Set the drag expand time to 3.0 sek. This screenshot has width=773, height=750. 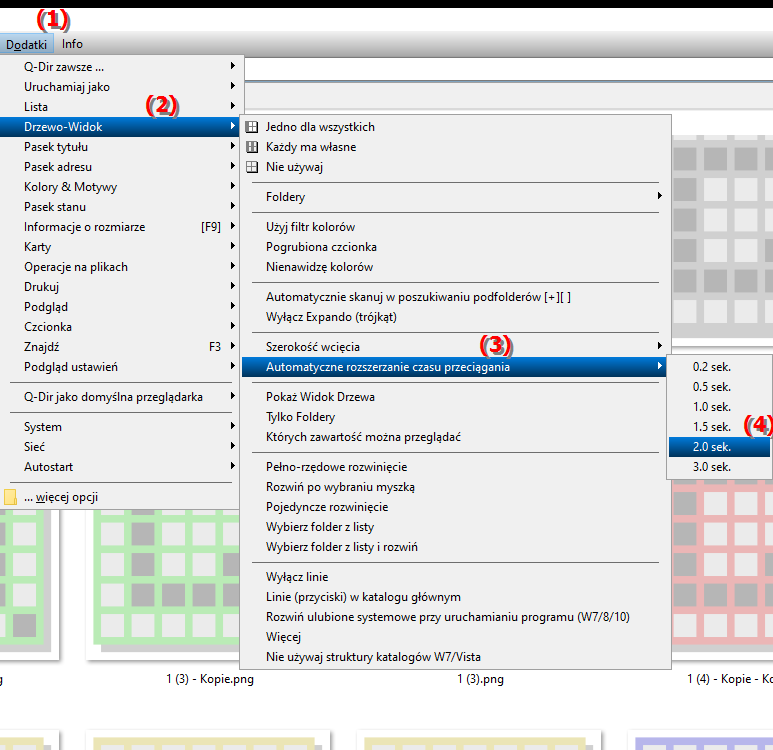[712, 466]
